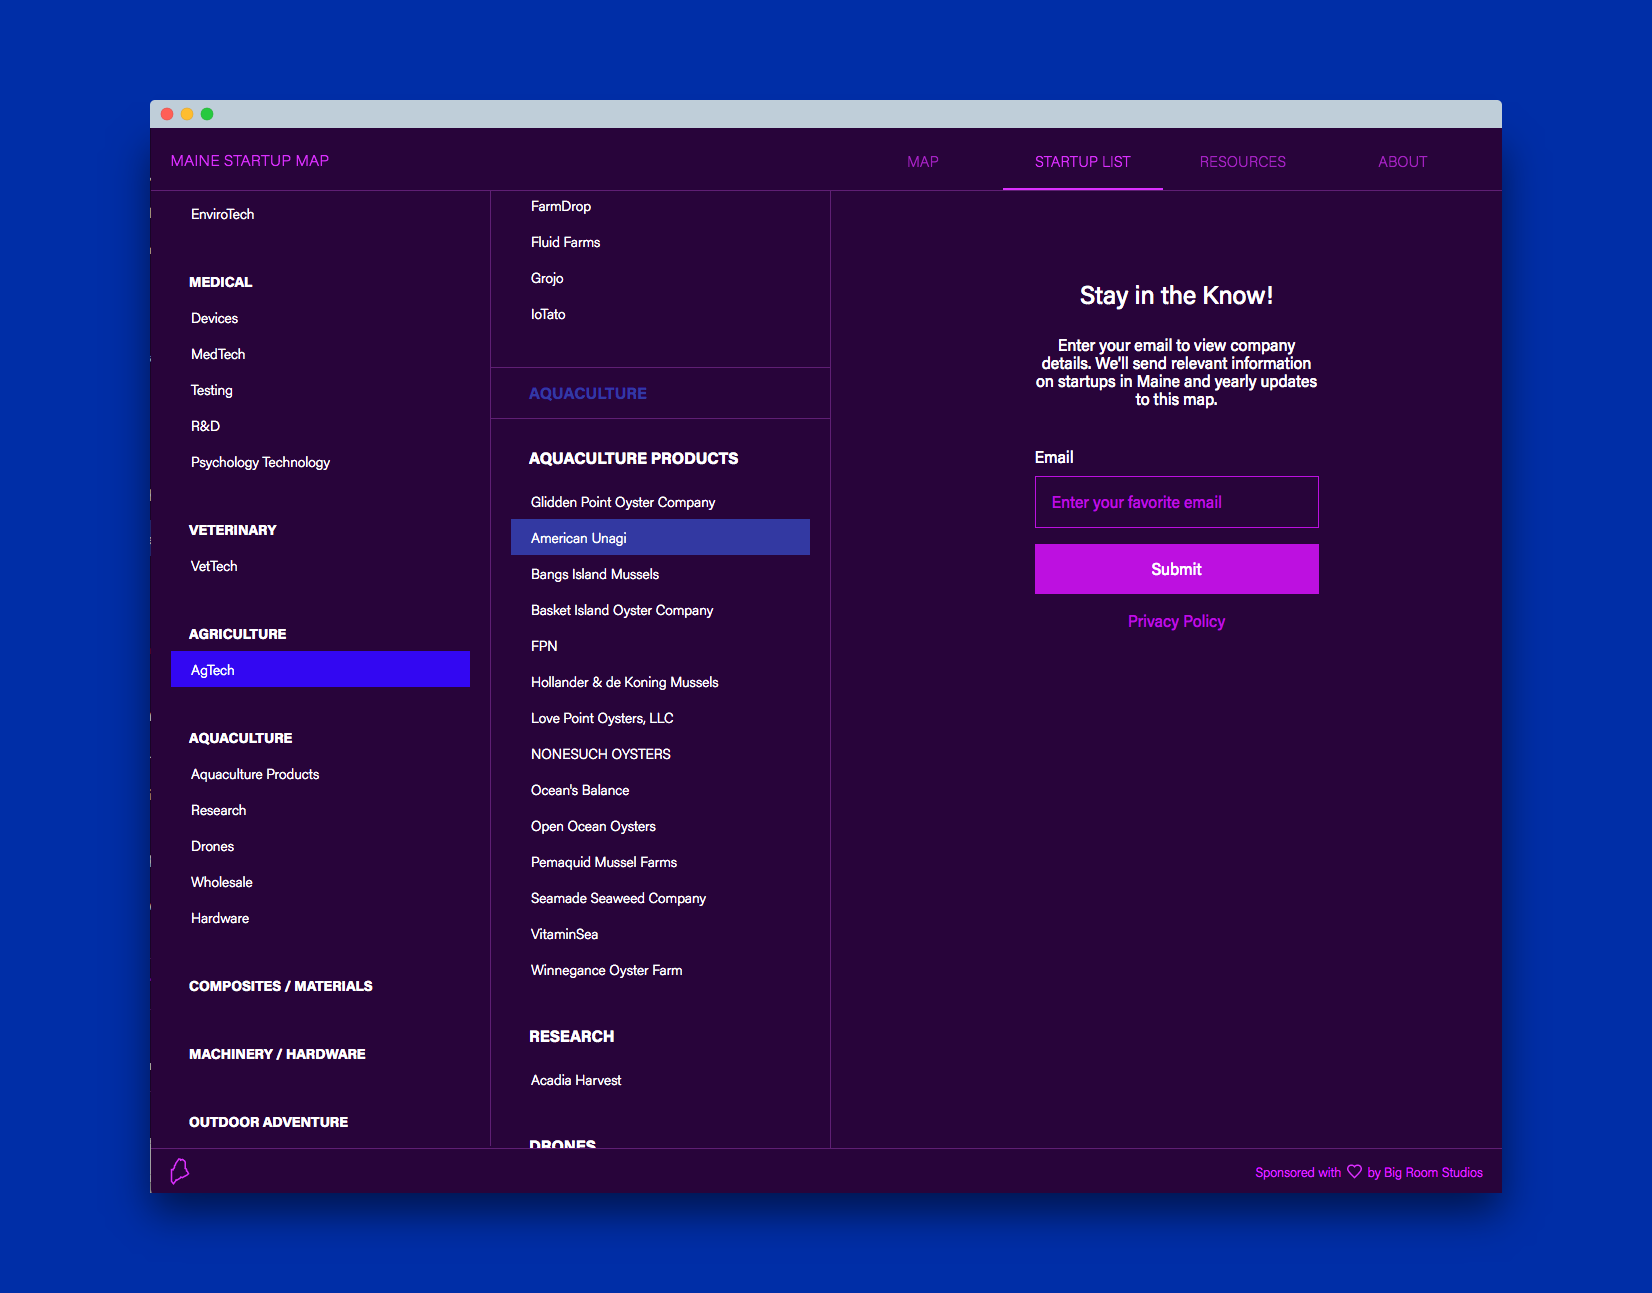Open Pemaquid Mussel Farms entry

pyautogui.click(x=604, y=862)
